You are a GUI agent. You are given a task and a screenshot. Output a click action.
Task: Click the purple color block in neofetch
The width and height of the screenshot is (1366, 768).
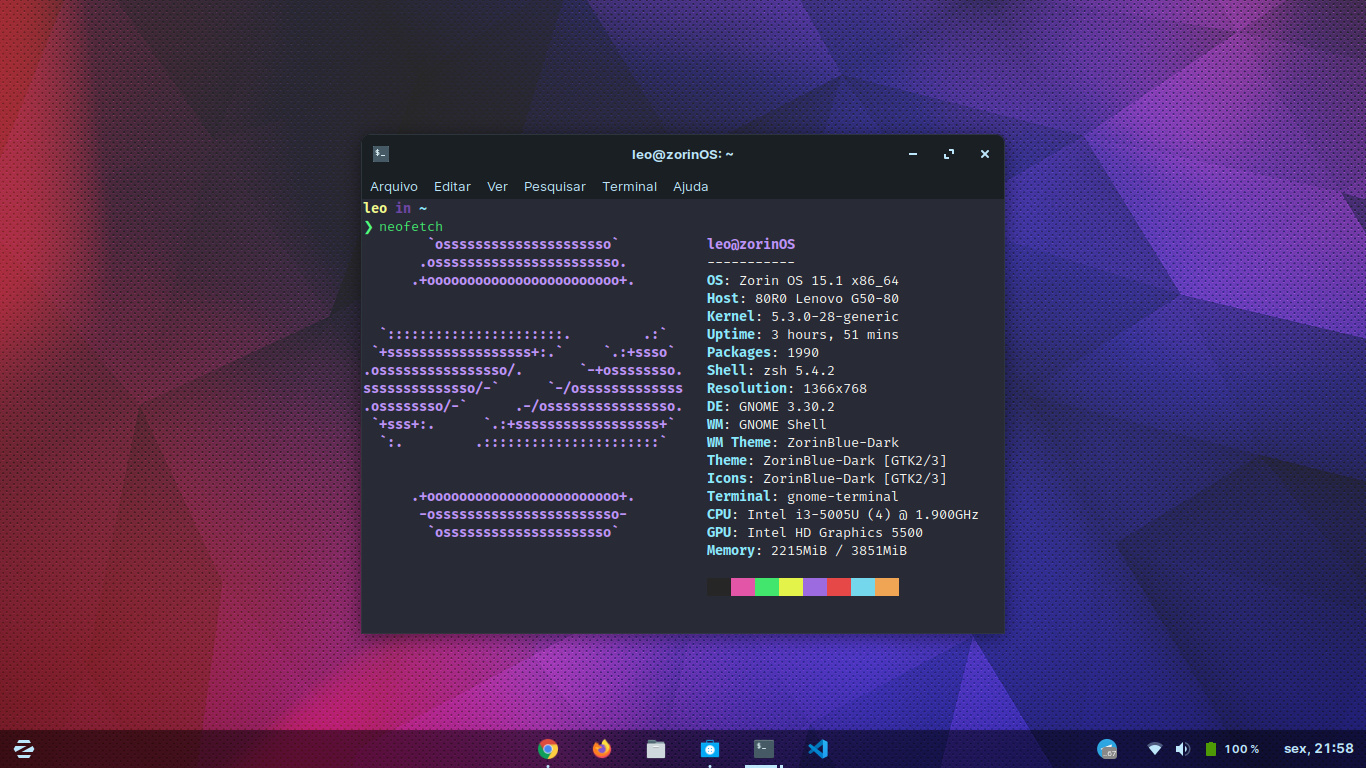click(815, 587)
